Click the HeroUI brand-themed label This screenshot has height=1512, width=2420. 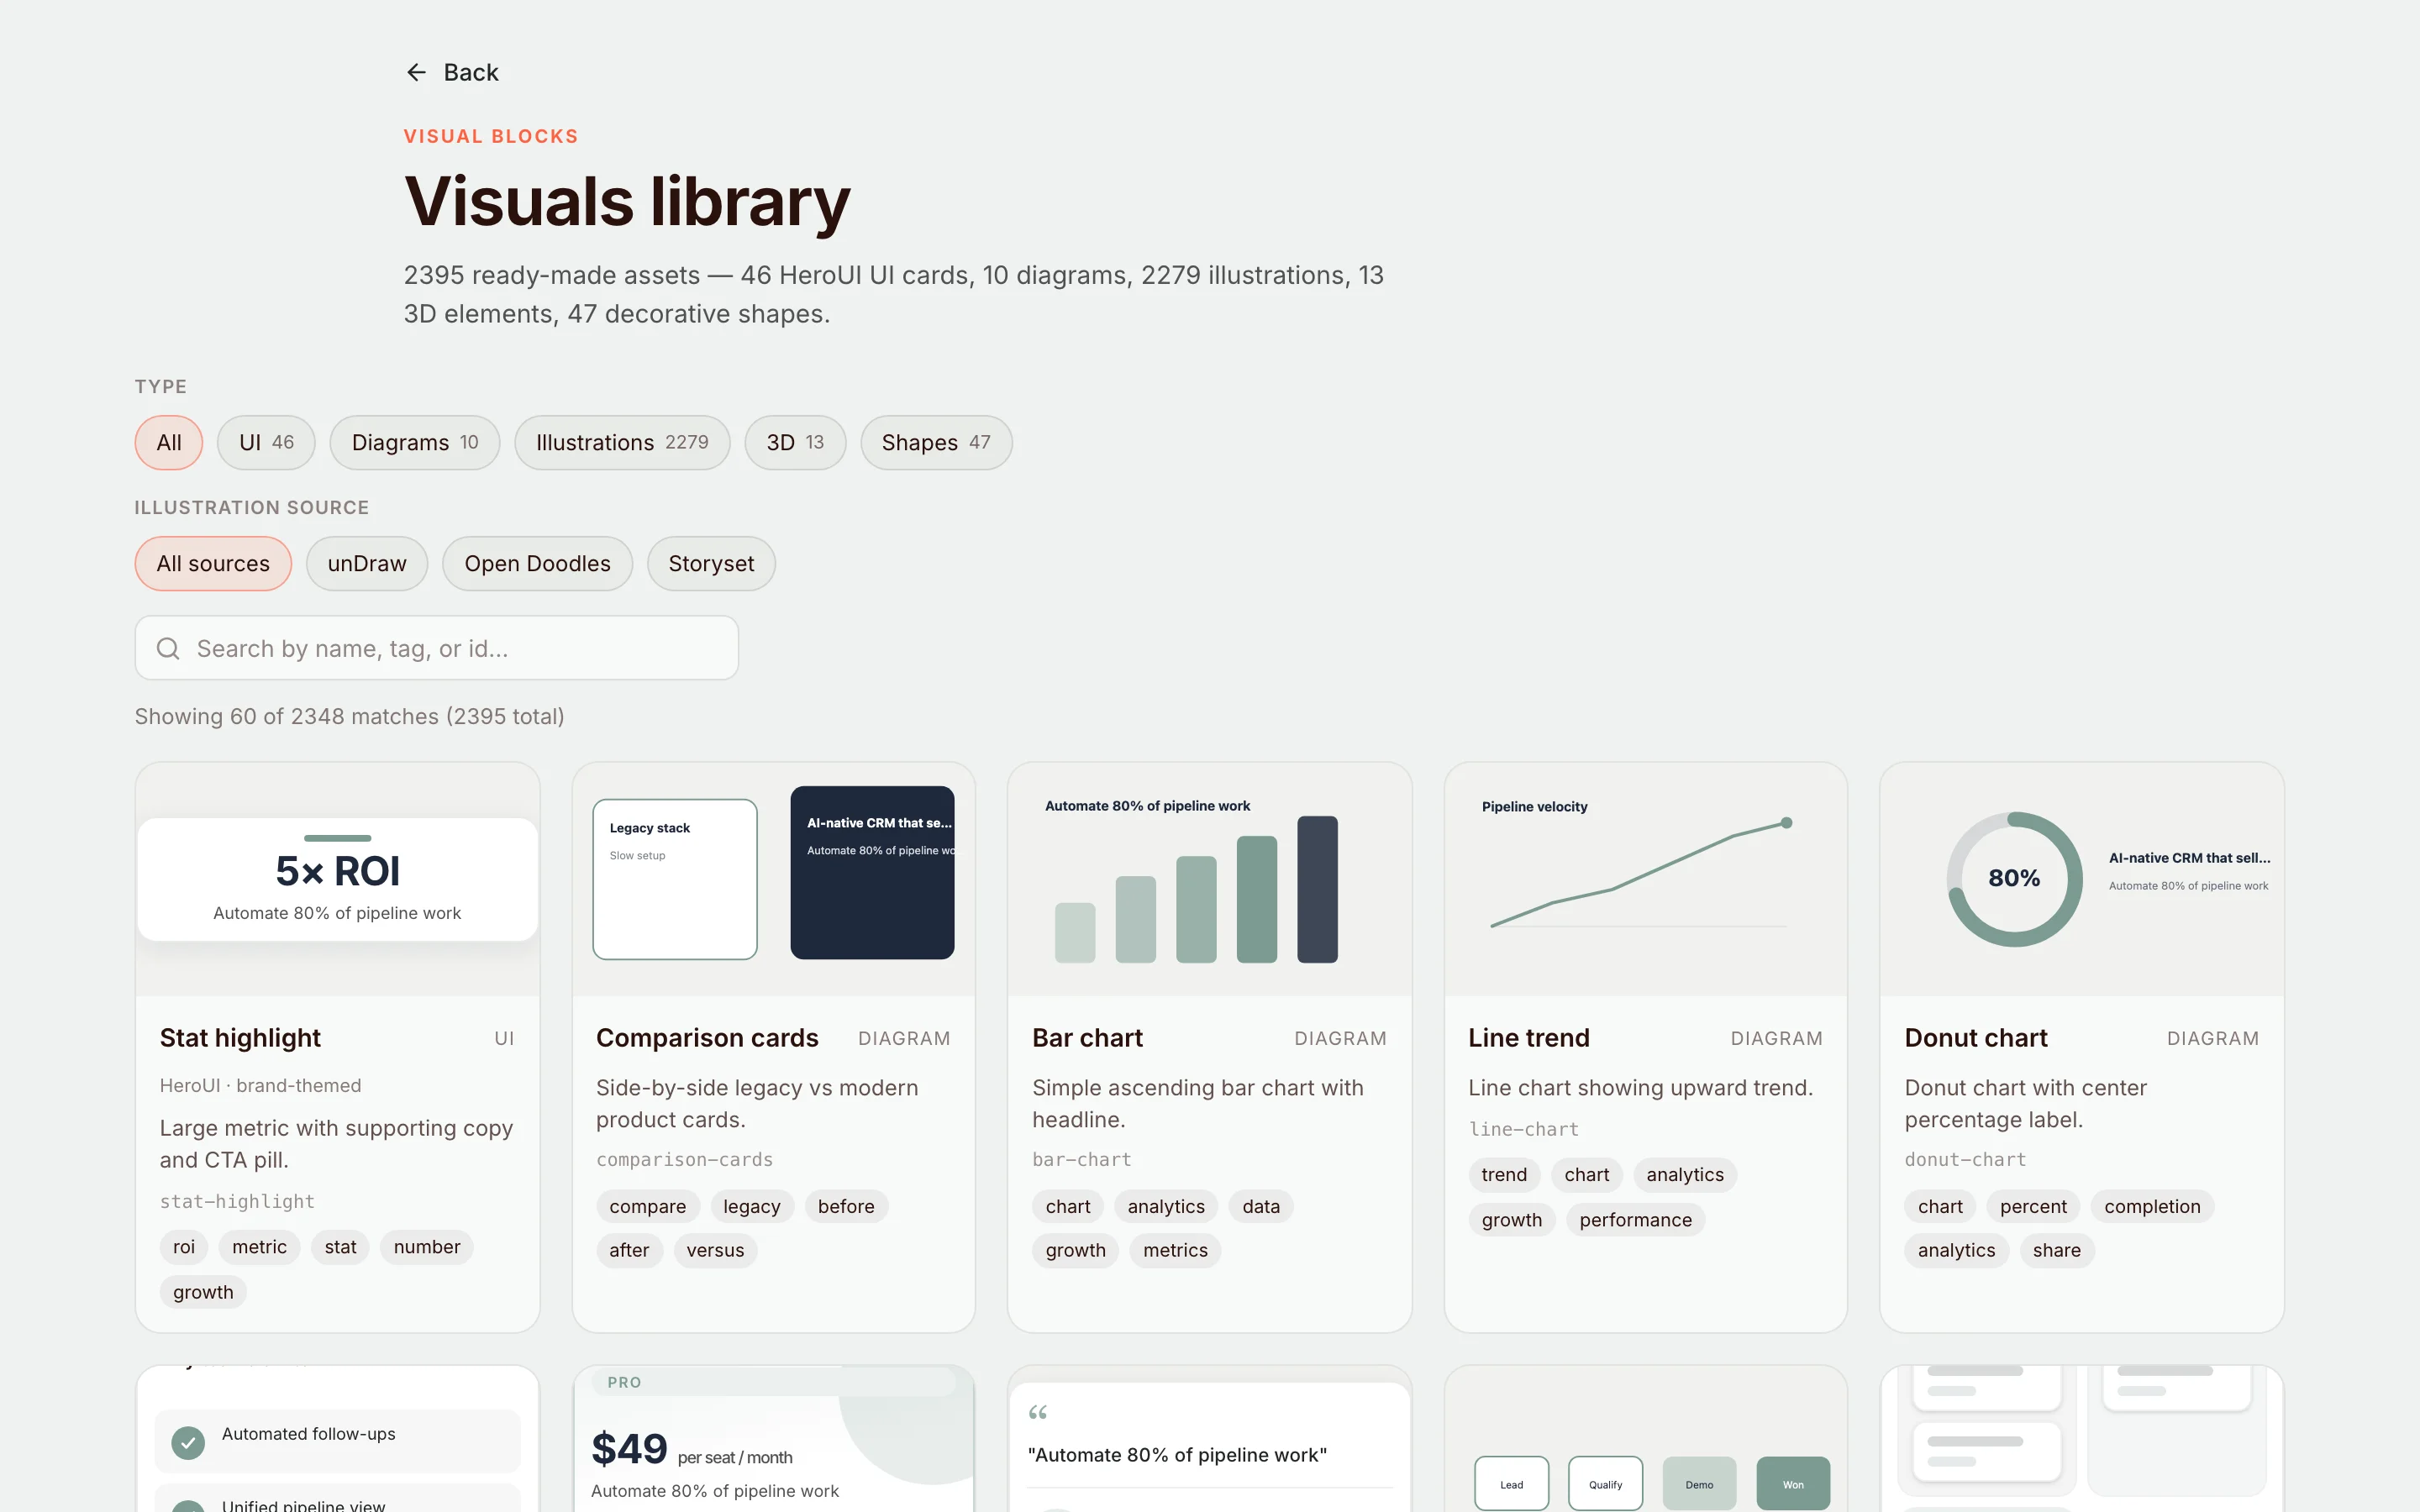click(x=260, y=1085)
